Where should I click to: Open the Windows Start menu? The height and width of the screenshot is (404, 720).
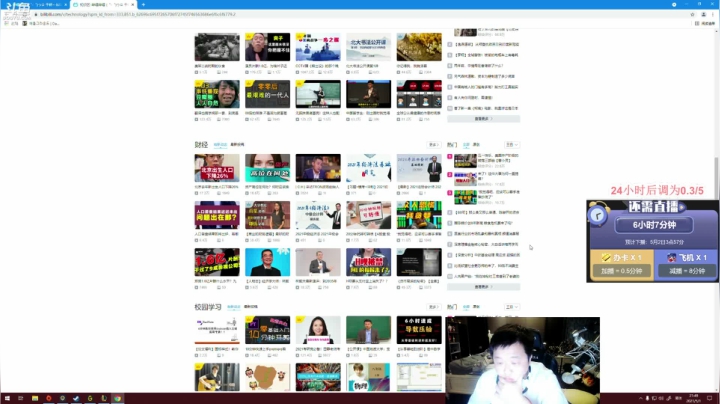[x=7, y=398]
